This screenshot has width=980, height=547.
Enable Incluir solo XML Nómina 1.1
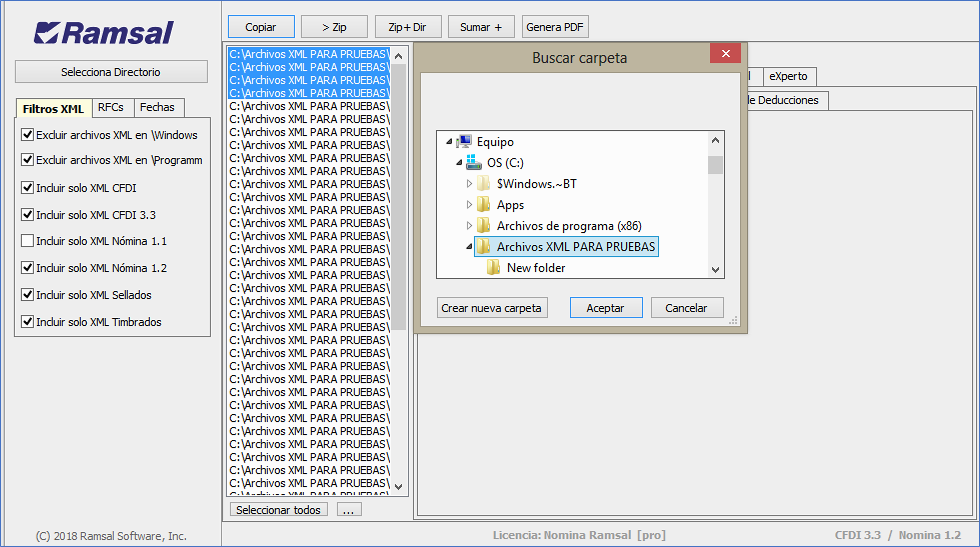pos(28,241)
